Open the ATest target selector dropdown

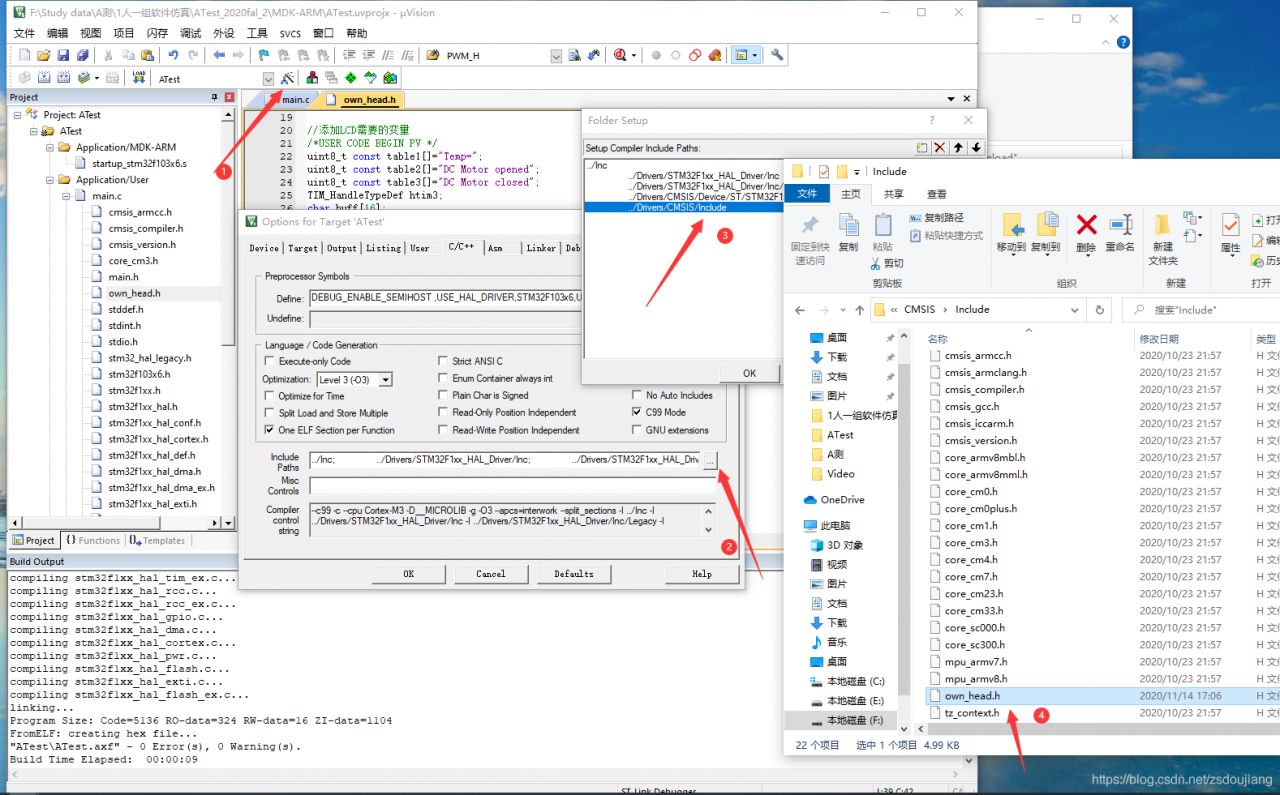268,79
